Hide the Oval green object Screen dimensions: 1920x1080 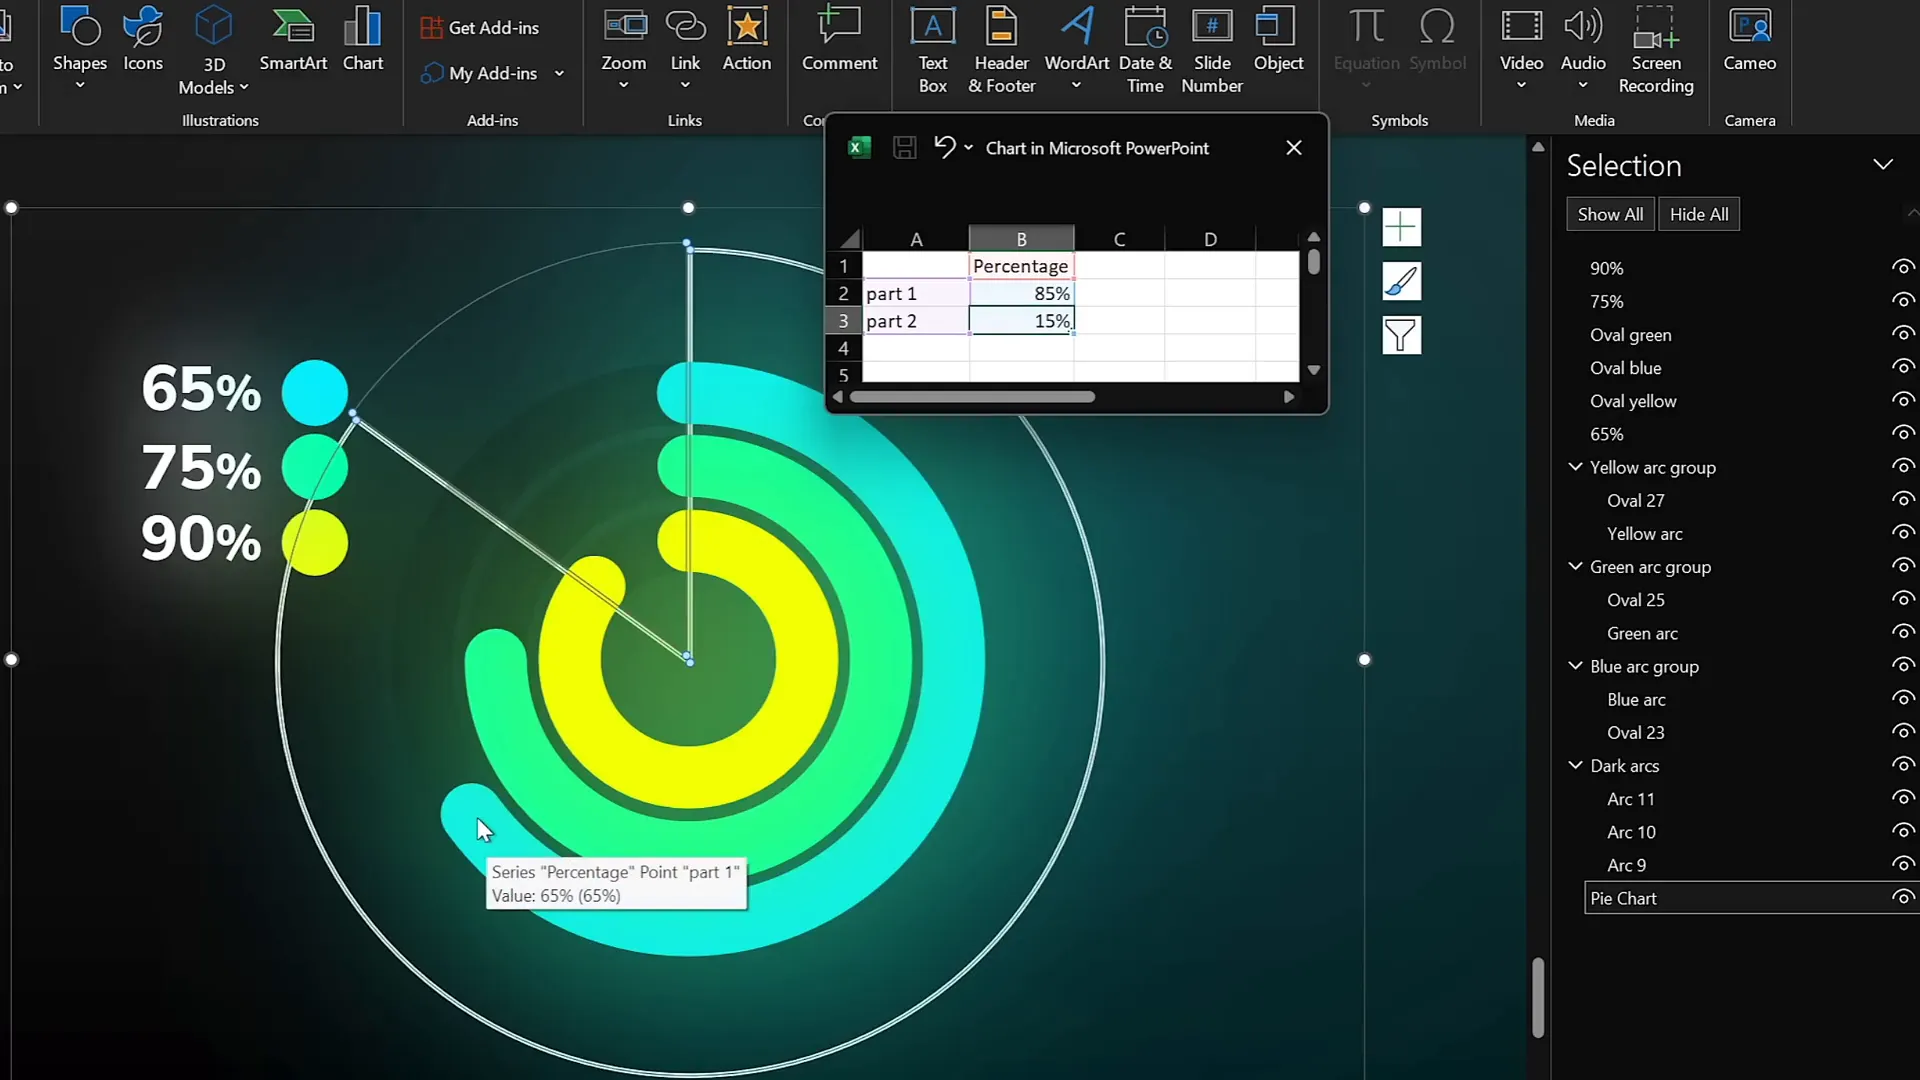(1903, 333)
